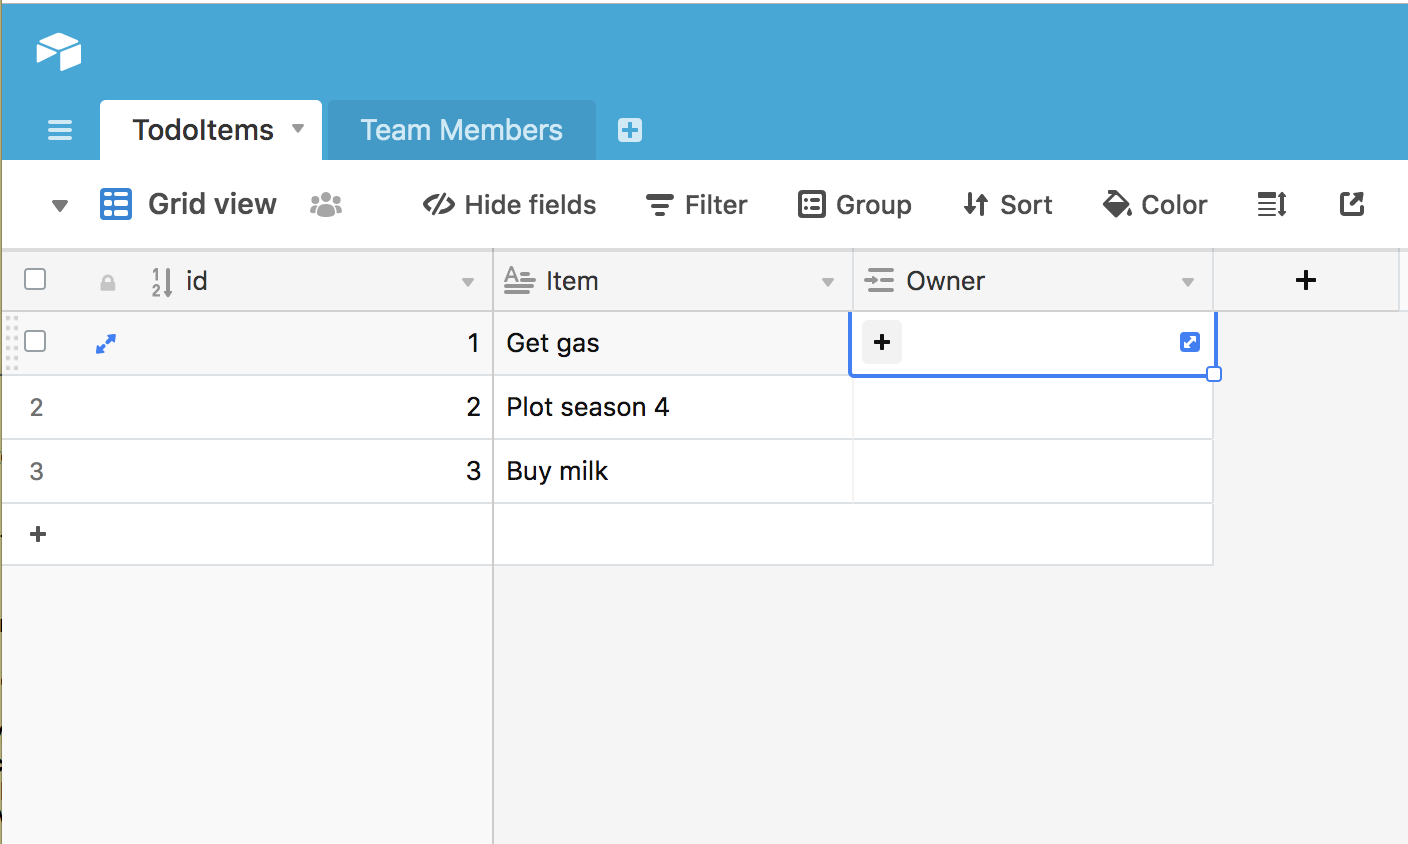Open the share view export icon
This screenshot has width=1408, height=844.
1351,205
